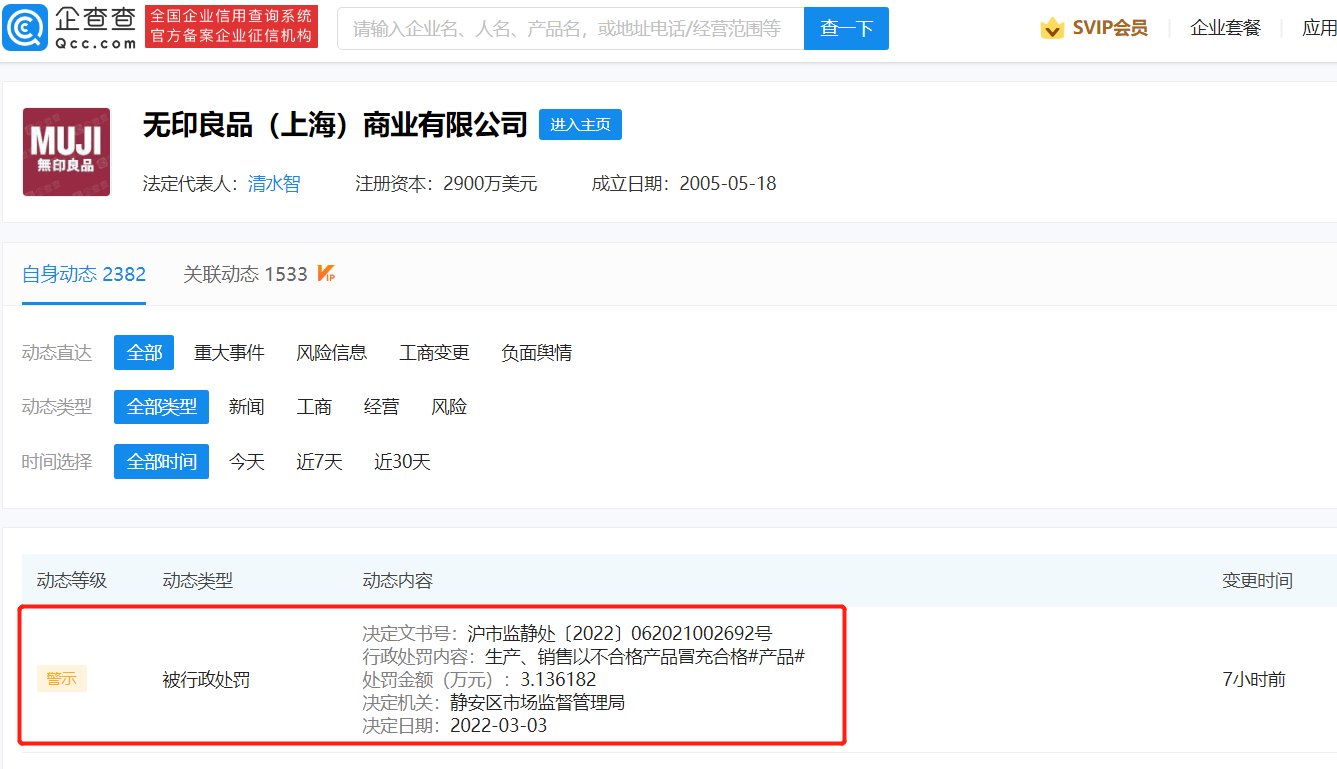Select 重大事件 in 动态直达 filter
This screenshot has height=769, width=1337.
(229, 353)
